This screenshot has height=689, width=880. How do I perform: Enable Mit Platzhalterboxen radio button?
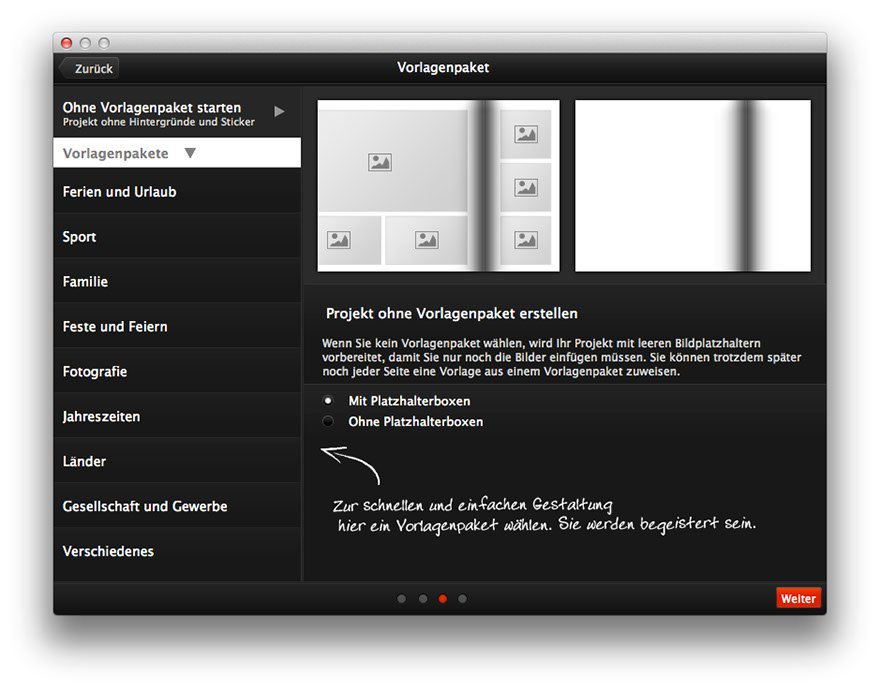tap(328, 401)
